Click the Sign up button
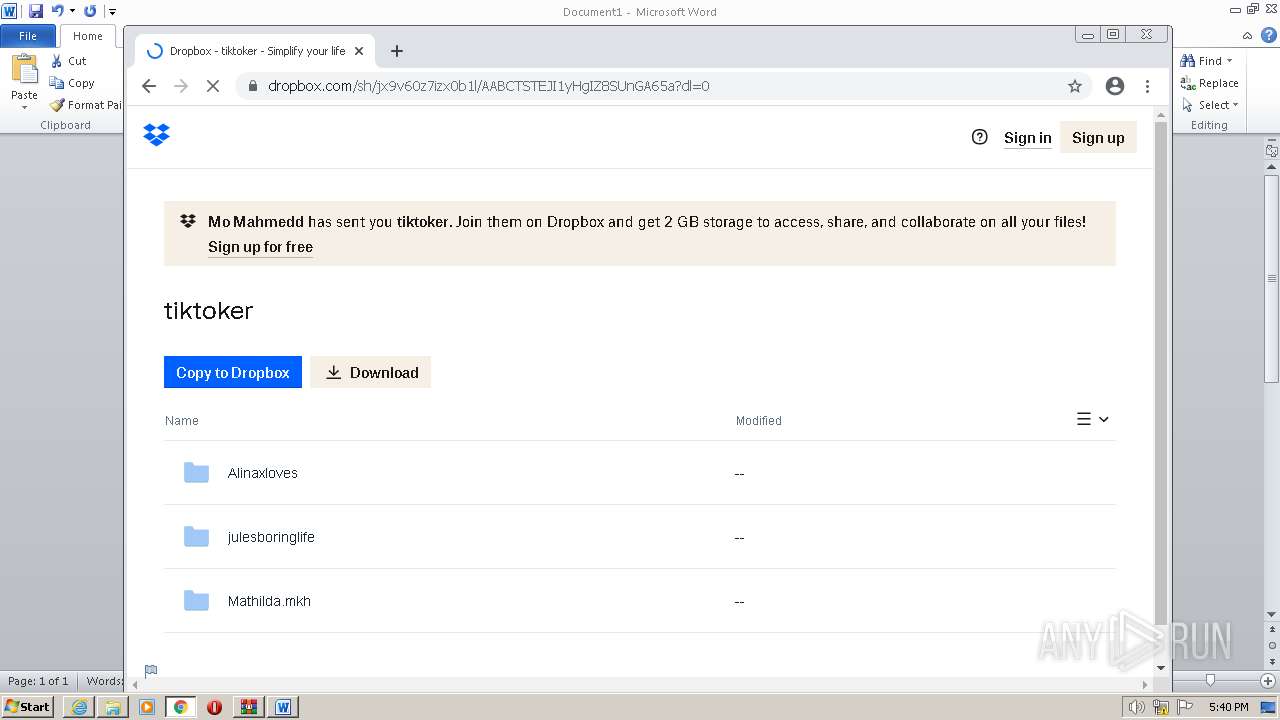This screenshot has width=1280, height=720. (1098, 138)
